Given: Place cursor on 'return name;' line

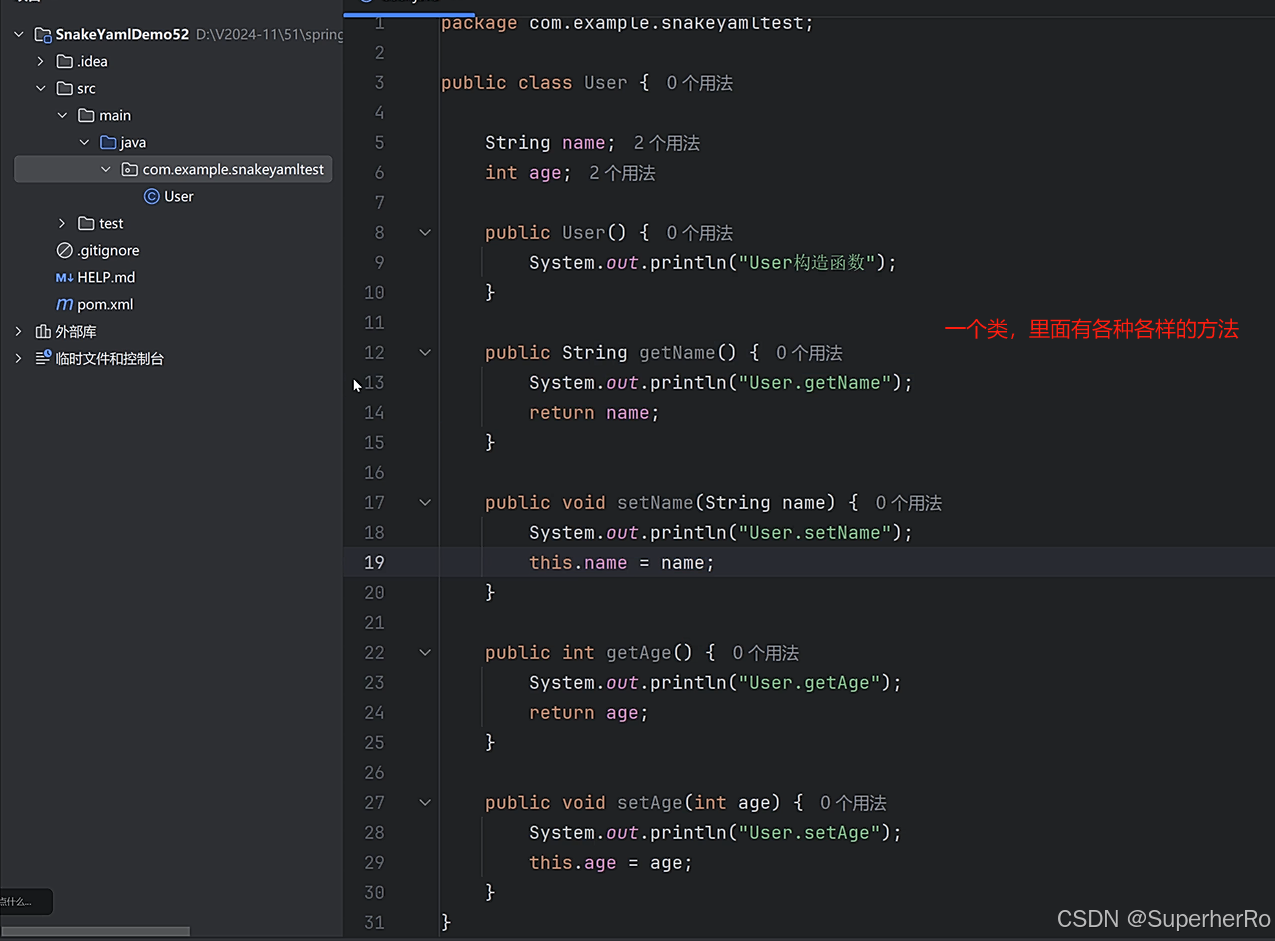Looking at the screenshot, I should coord(594,412).
